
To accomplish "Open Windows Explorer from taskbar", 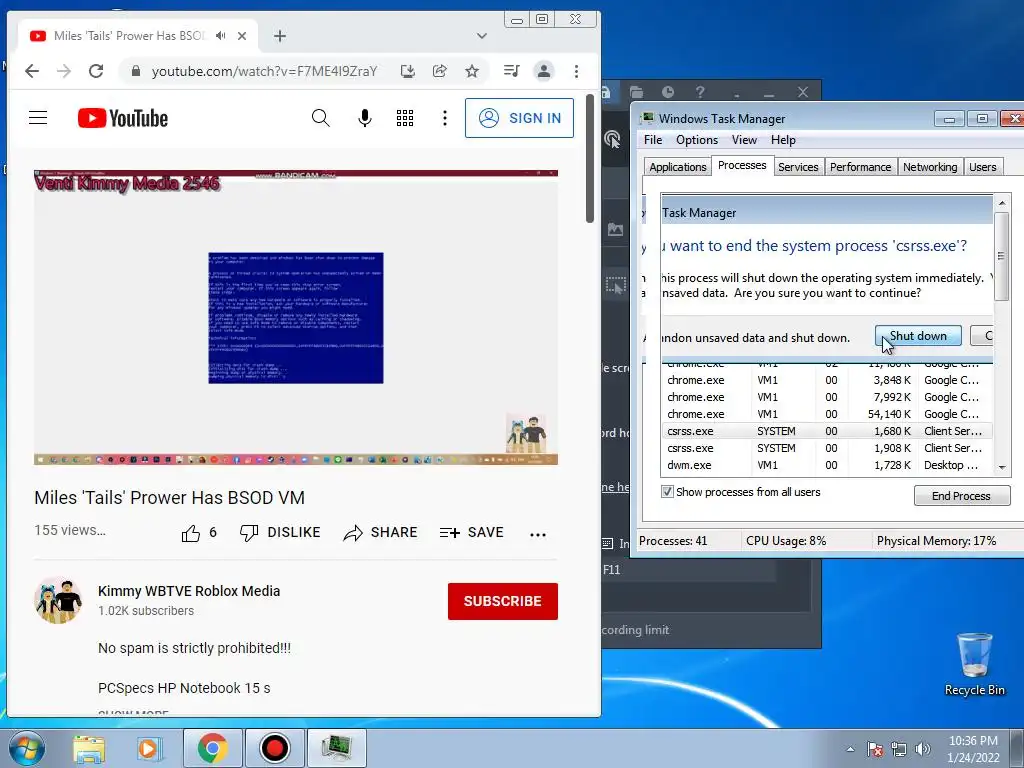I will tap(89, 748).
